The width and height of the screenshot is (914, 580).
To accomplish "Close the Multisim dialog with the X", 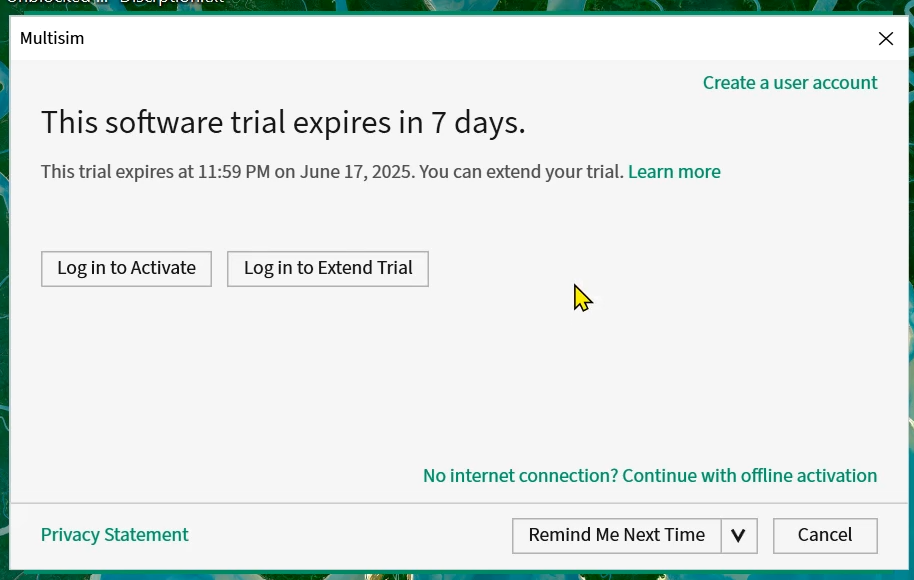I will pyautogui.click(x=885, y=38).
